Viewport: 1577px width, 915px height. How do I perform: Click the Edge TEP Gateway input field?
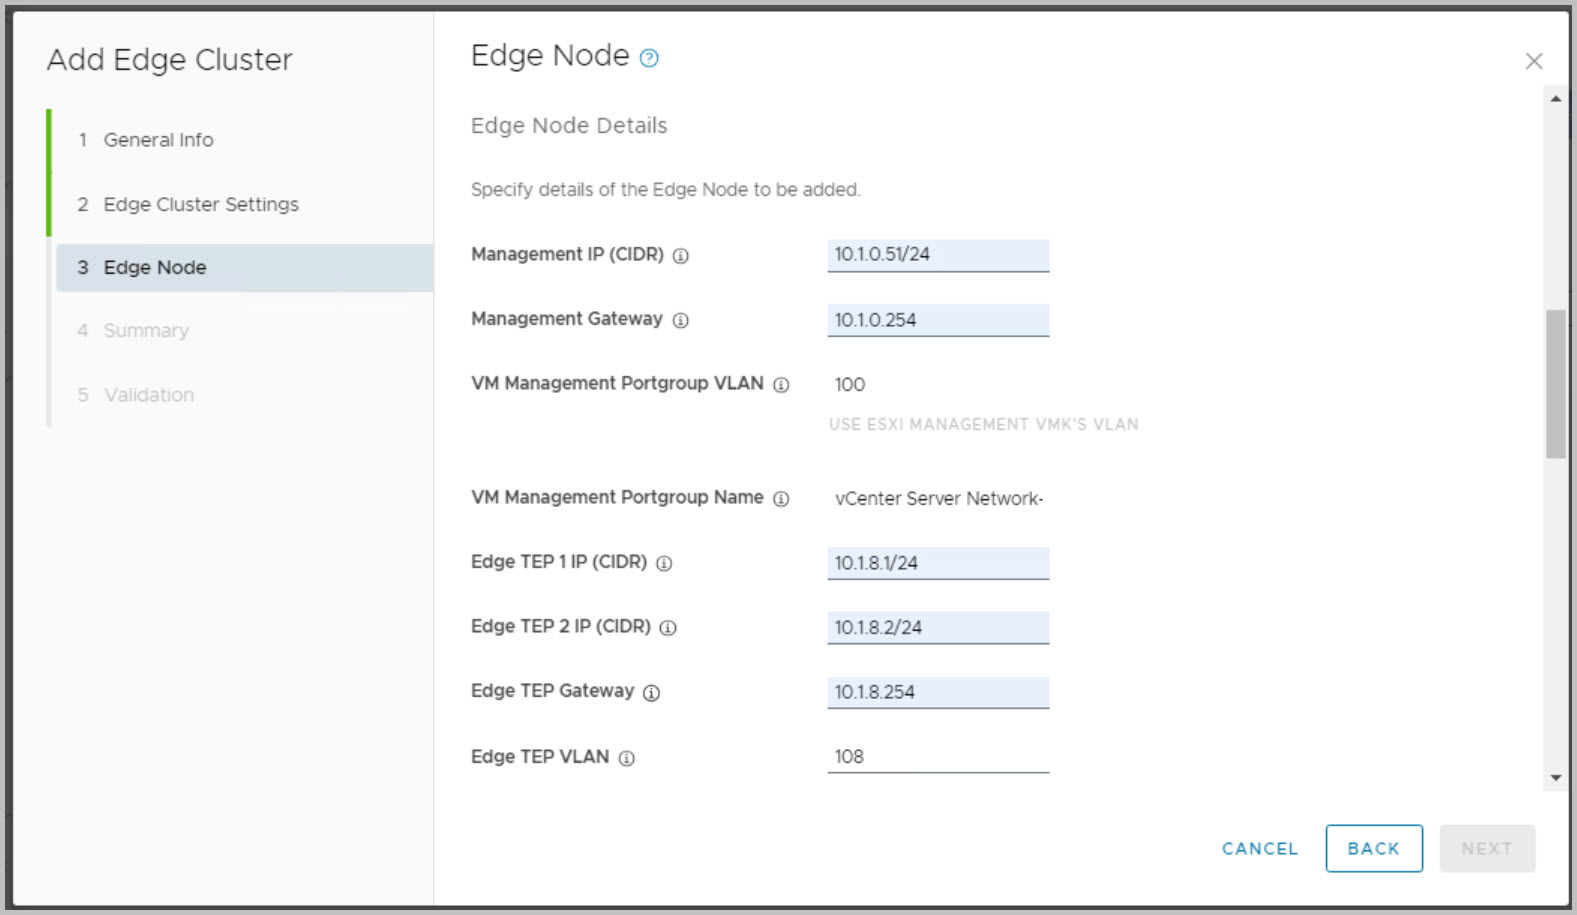tap(937, 692)
